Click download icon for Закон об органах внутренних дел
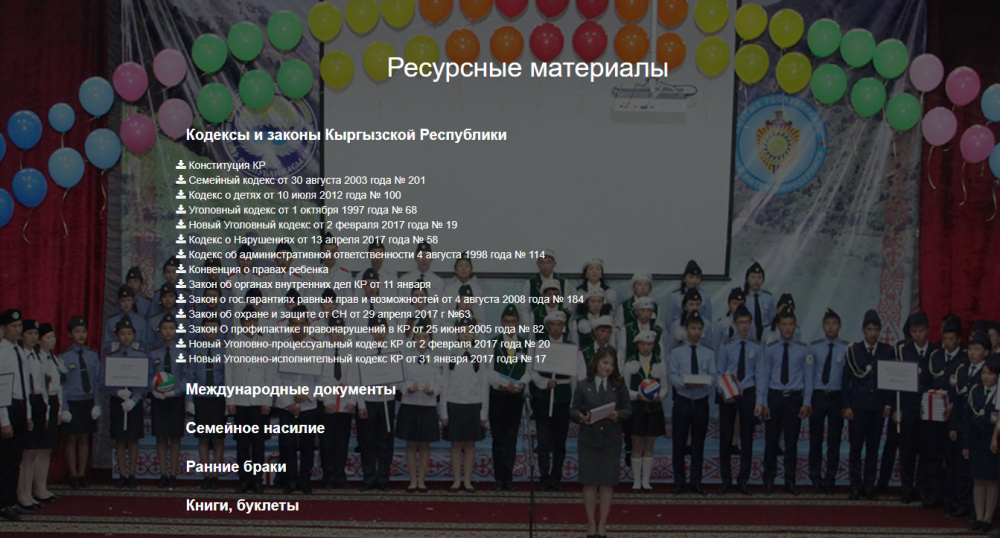The height and width of the screenshot is (538, 1000). point(181,284)
